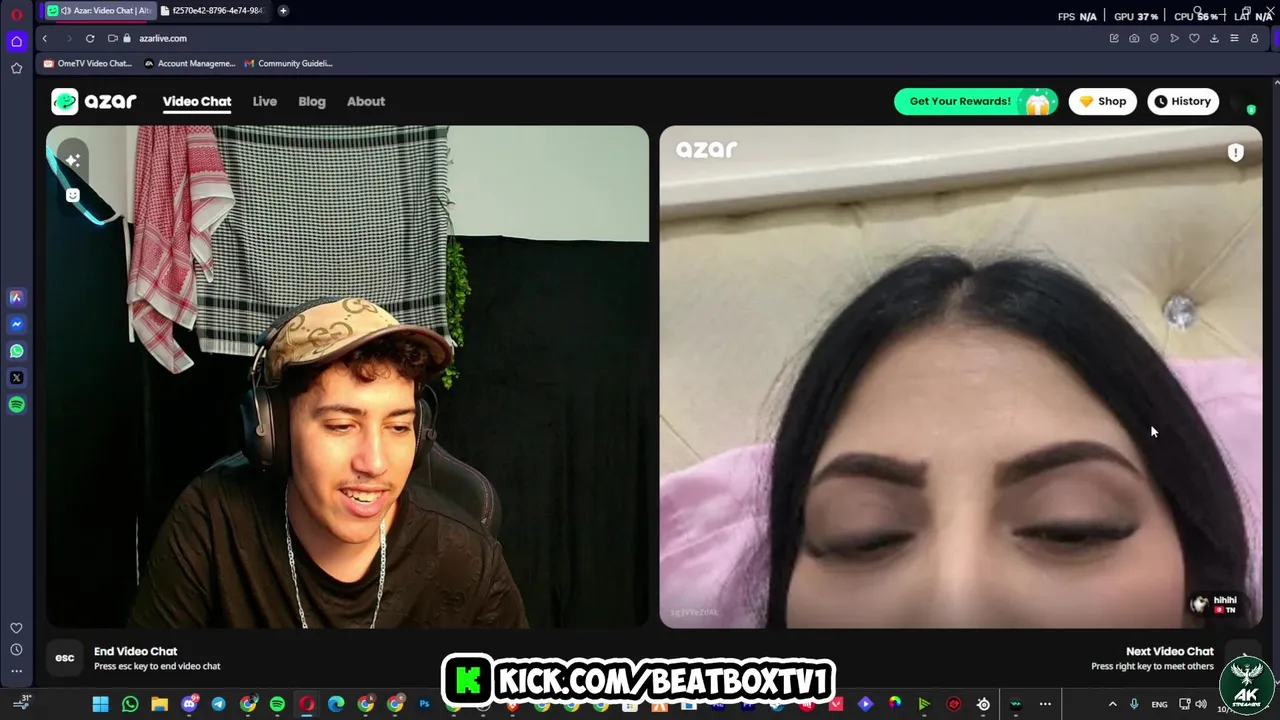Open Telegram from taskbar

(218, 704)
